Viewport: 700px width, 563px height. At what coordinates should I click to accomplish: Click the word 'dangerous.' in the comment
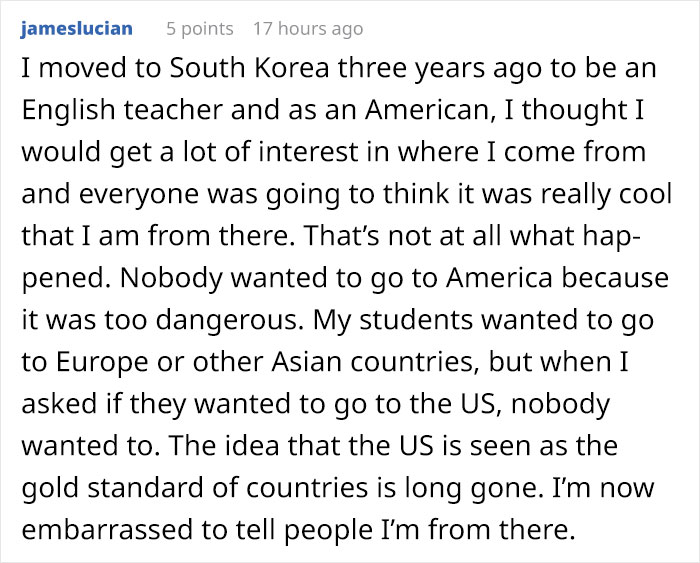pyautogui.click(x=227, y=320)
